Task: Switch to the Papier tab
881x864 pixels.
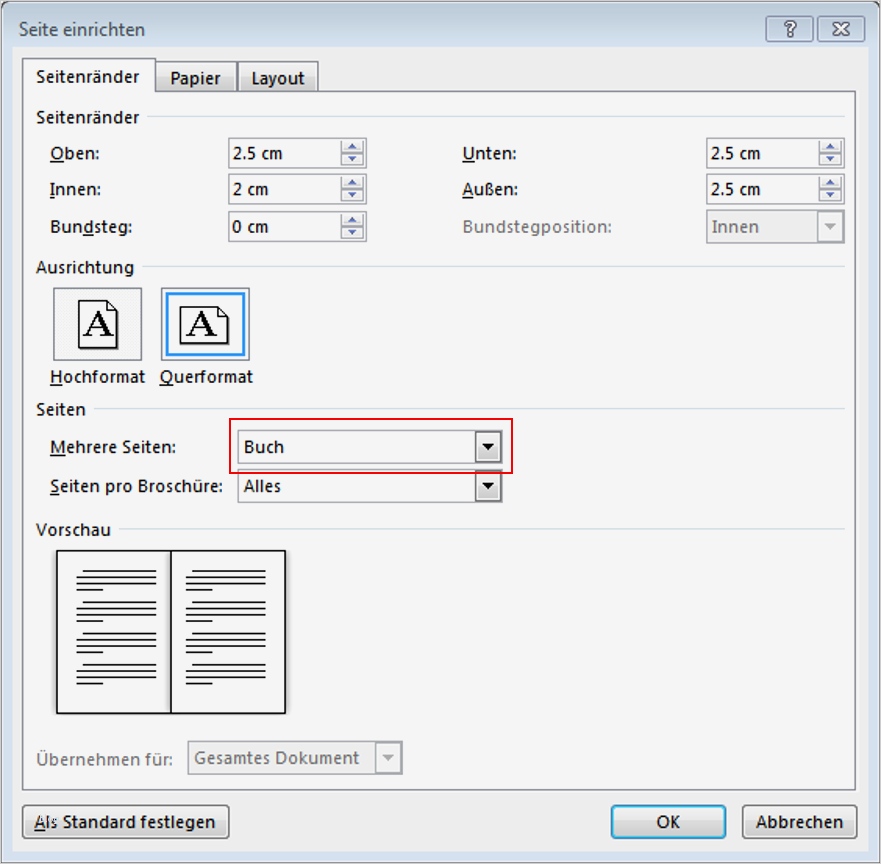Action: click(196, 76)
